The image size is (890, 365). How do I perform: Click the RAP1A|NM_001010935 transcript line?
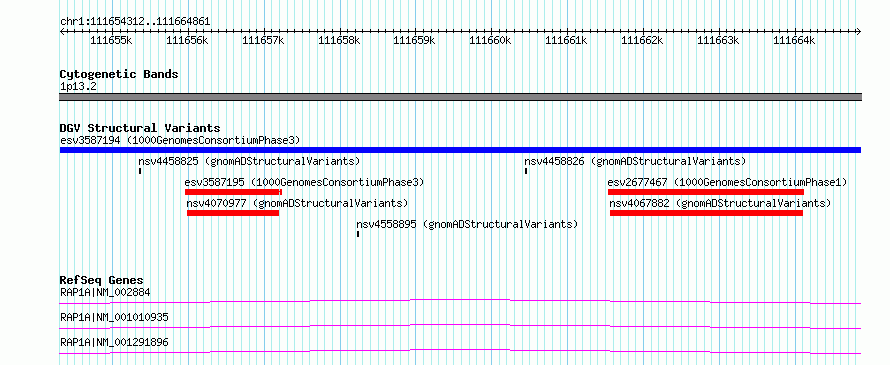pyautogui.click(x=460, y=326)
